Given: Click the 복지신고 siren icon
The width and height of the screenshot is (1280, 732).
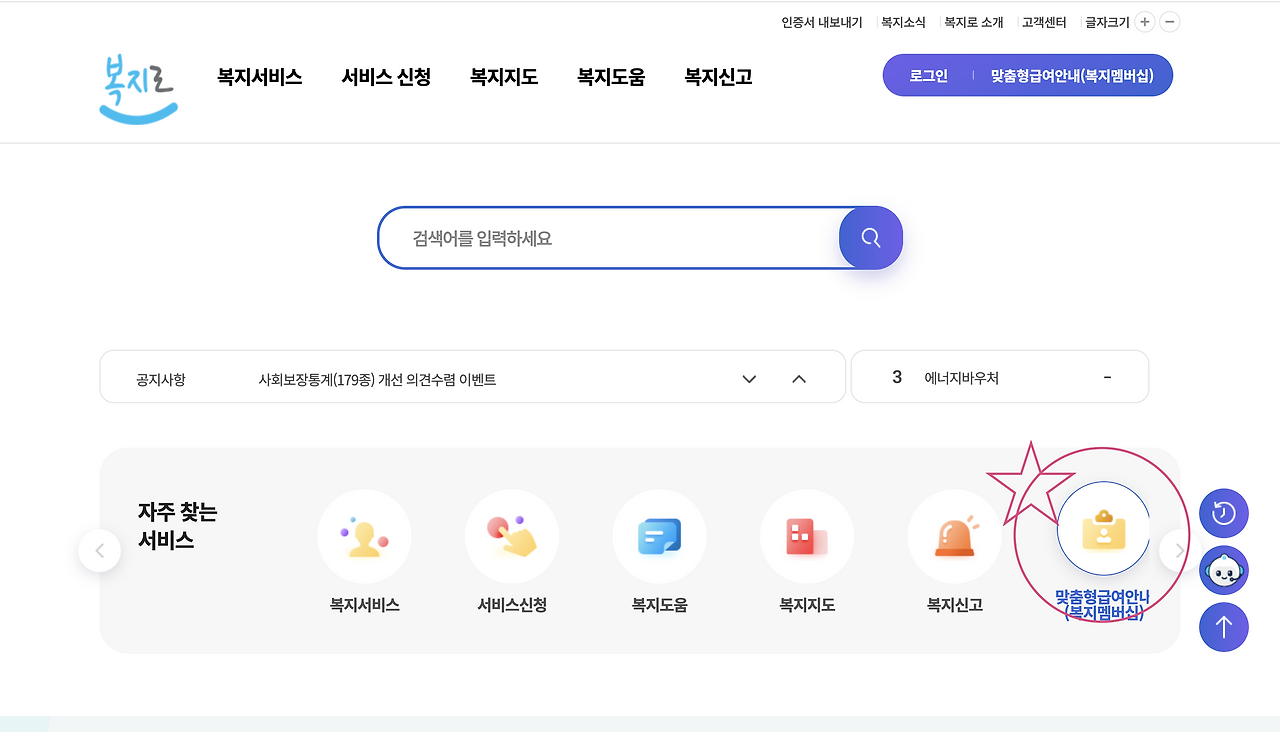Looking at the screenshot, I should [x=954, y=536].
